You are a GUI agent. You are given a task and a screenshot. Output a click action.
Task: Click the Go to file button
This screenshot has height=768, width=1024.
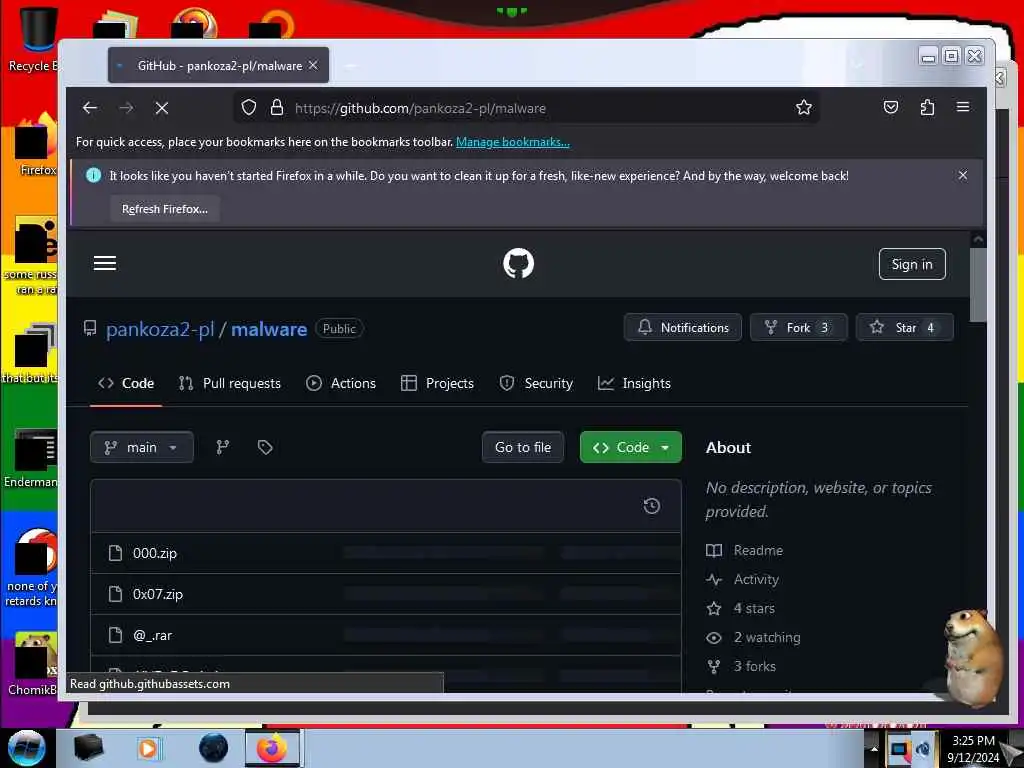point(523,447)
